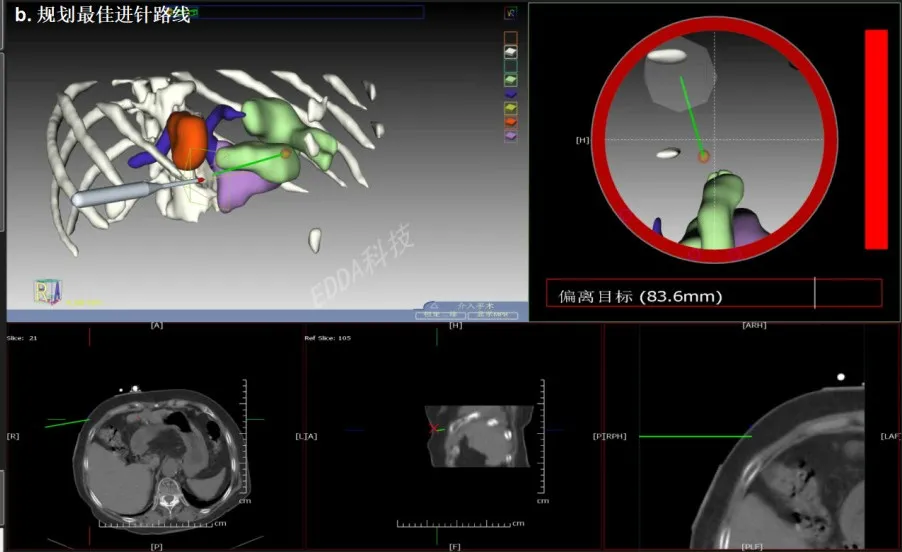The height and width of the screenshot is (552, 902).
Task: Click the orange tumor model icon
Action: 511,121
